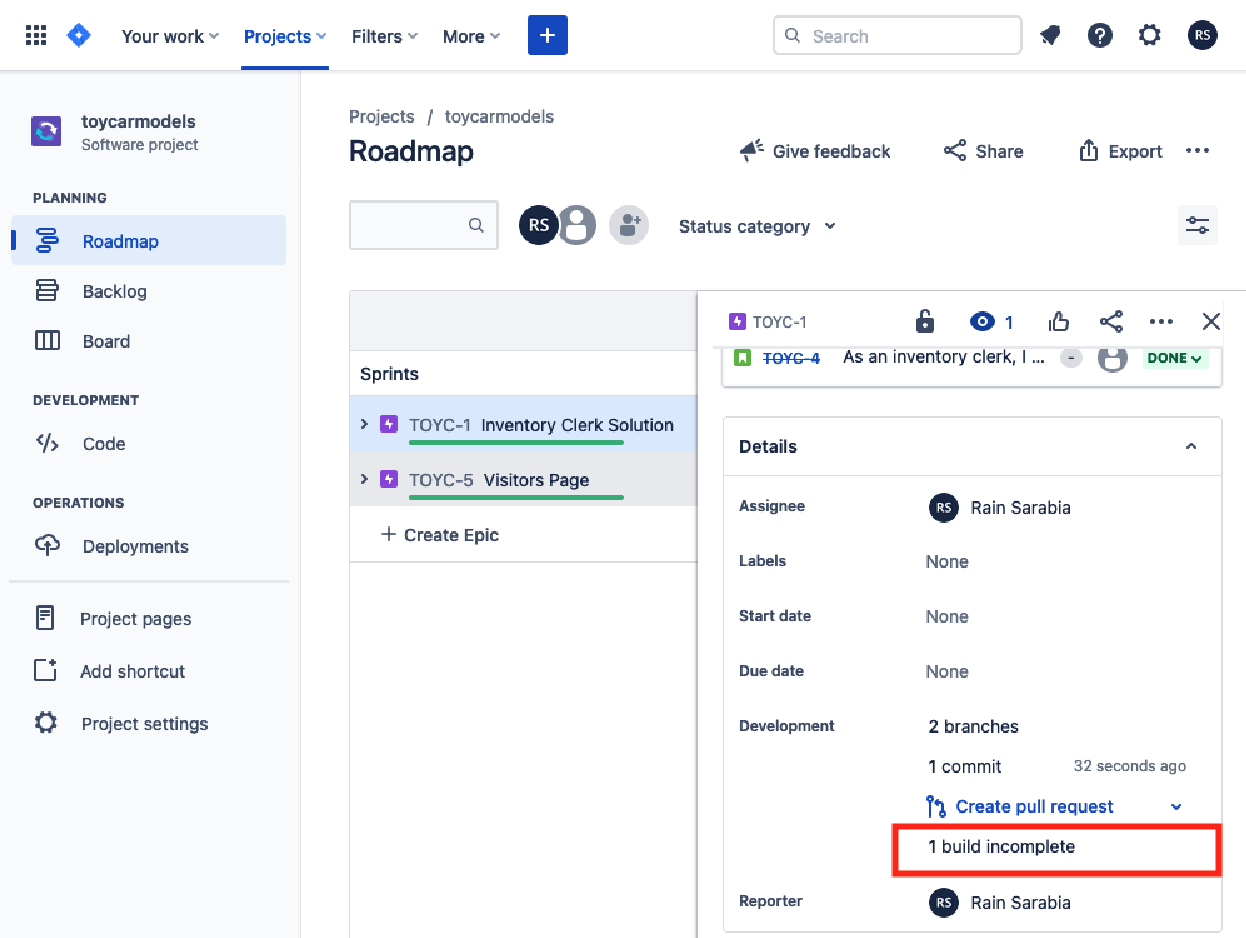1246x938 pixels.
Task: Click Create Epic
Action: coord(440,535)
